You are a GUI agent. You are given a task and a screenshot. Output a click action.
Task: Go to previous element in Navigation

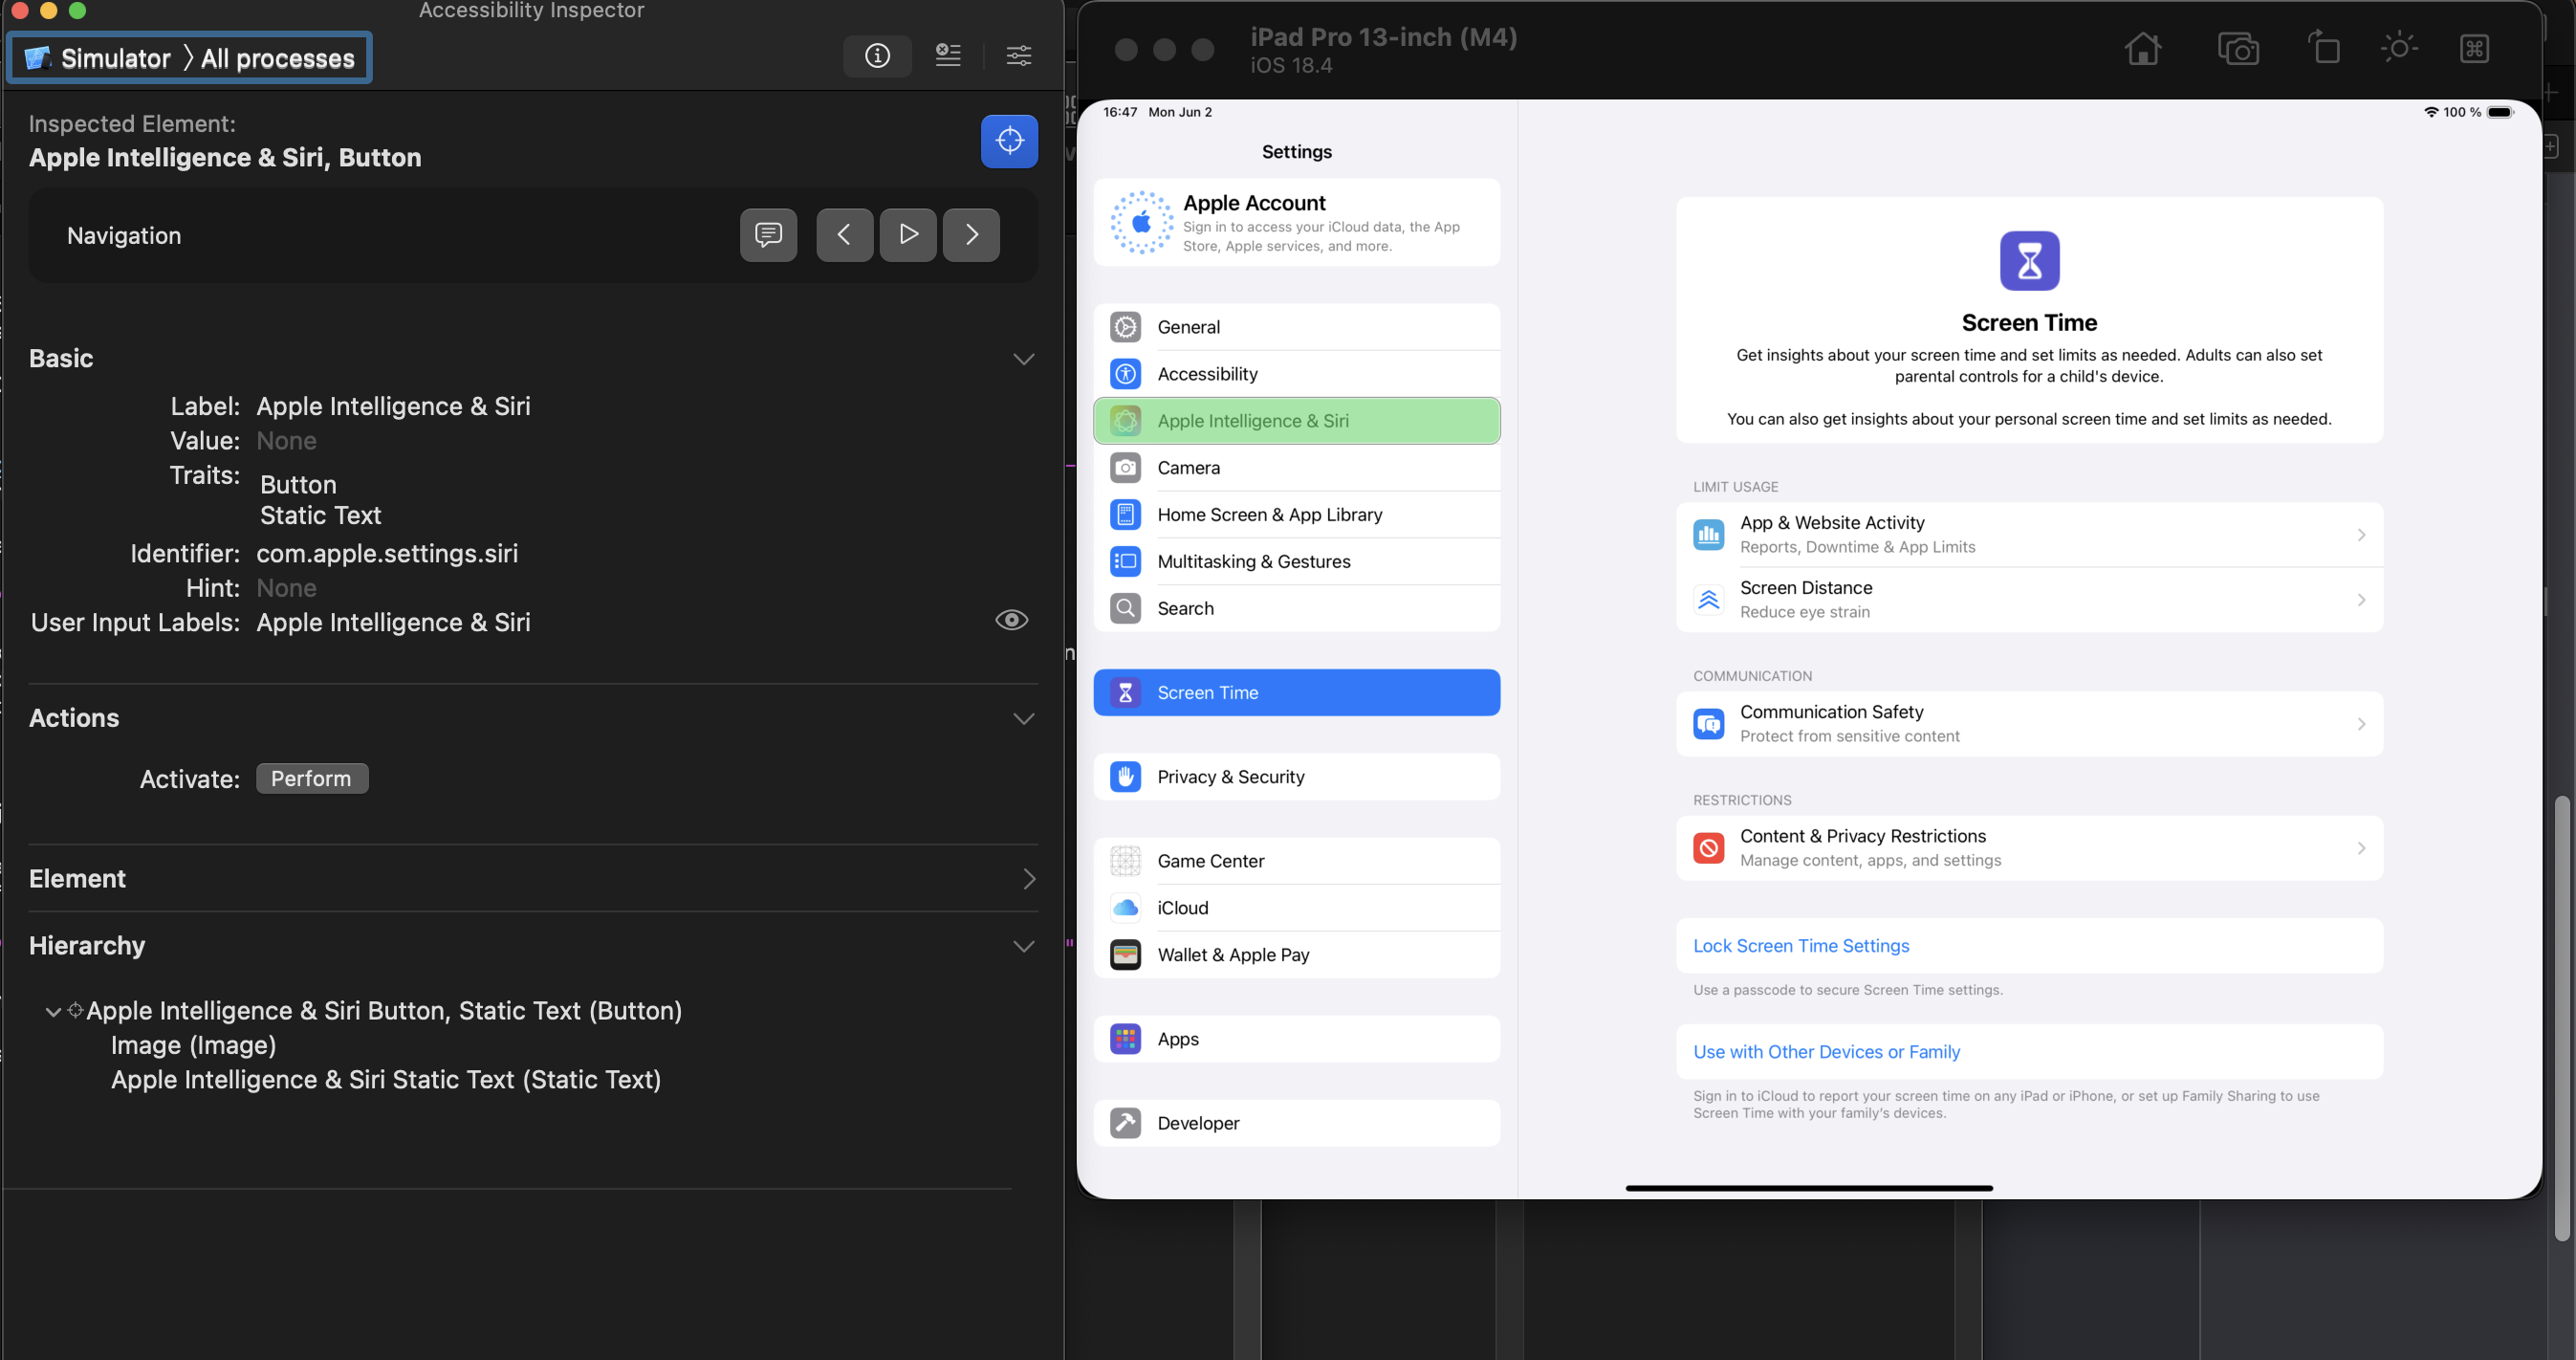click(844, 235)
